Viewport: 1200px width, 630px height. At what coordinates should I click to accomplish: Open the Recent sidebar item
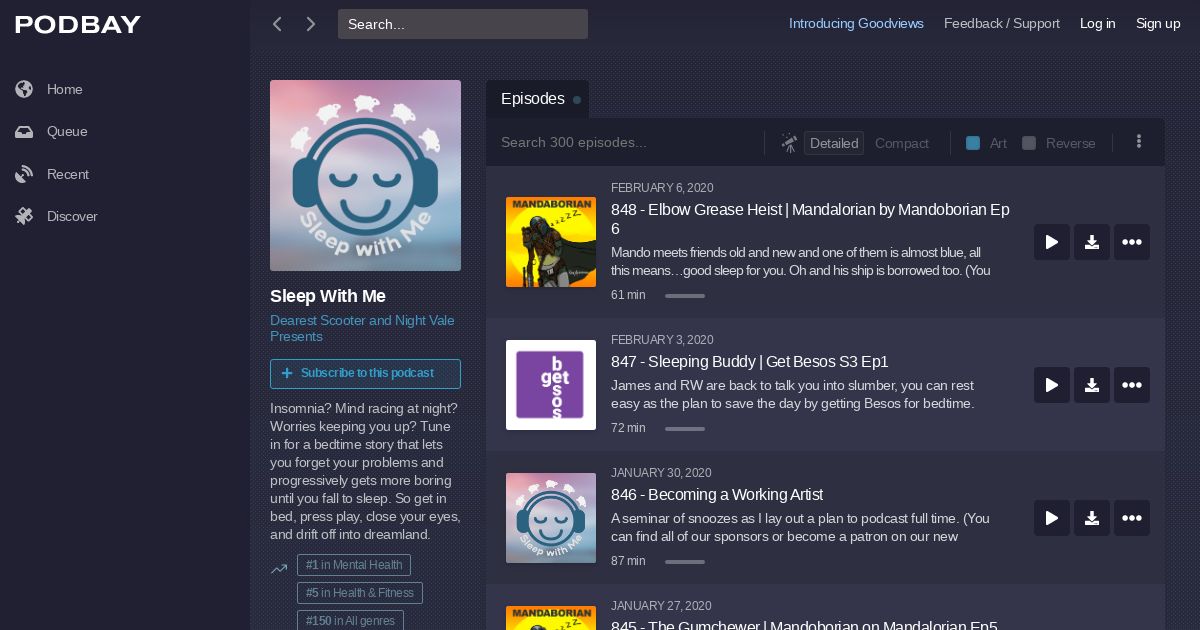(53, 174)
